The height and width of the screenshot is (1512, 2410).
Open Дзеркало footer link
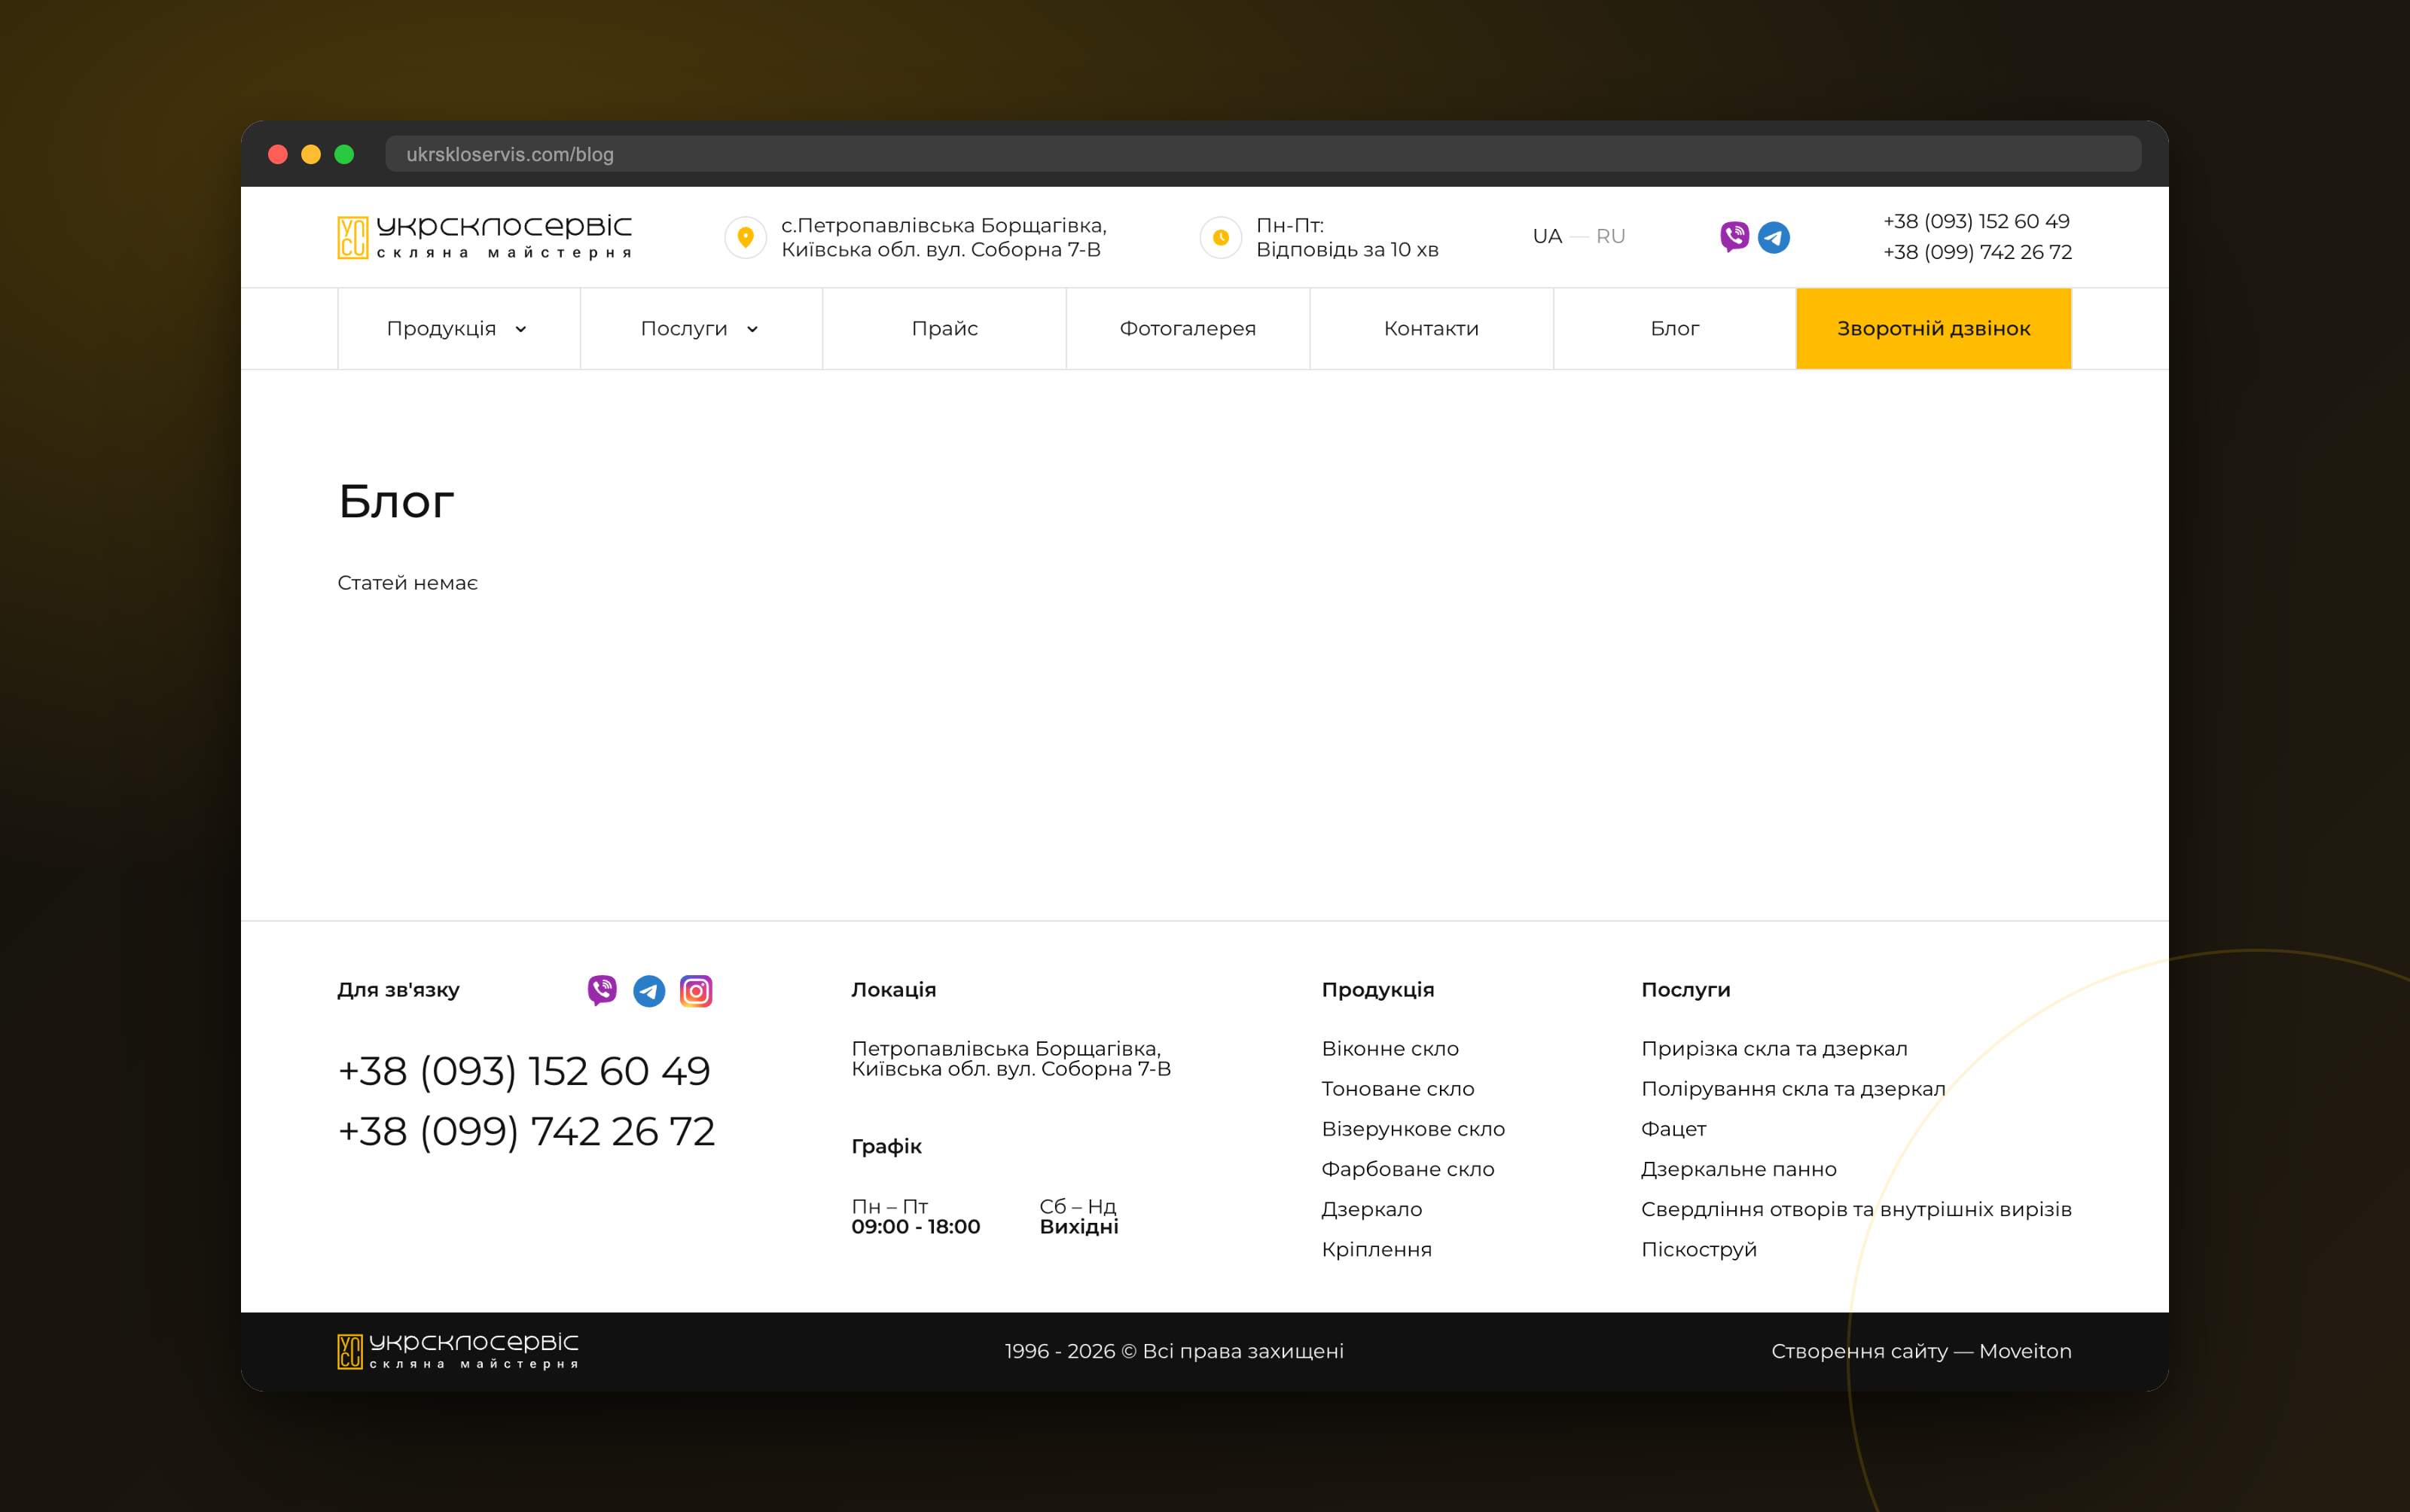pyautogui.click(x=1372, y=1209)
